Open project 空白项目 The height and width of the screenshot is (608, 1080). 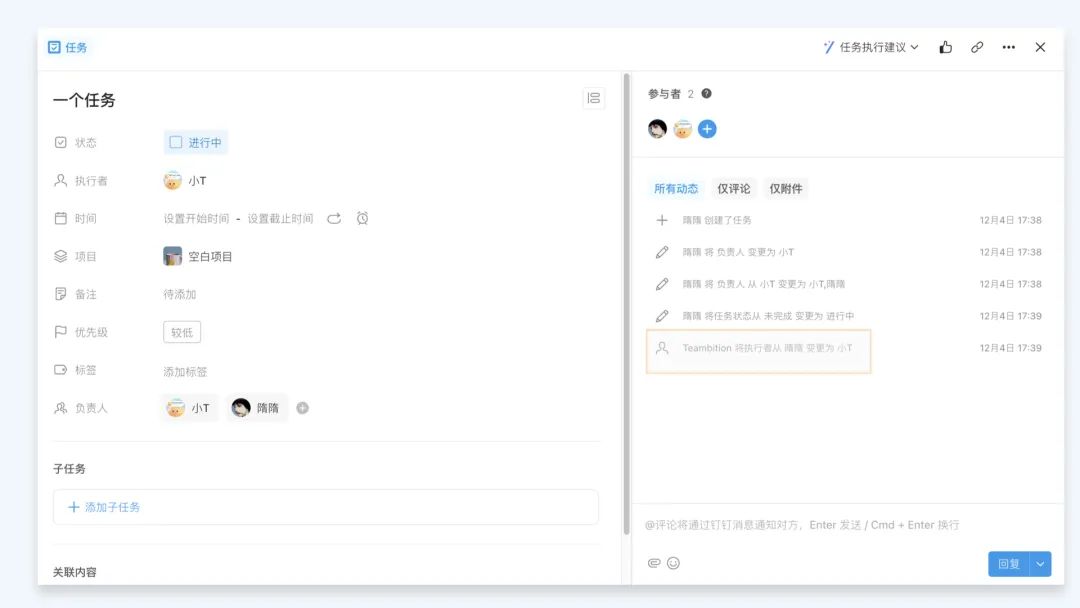[x=198, y=256]
